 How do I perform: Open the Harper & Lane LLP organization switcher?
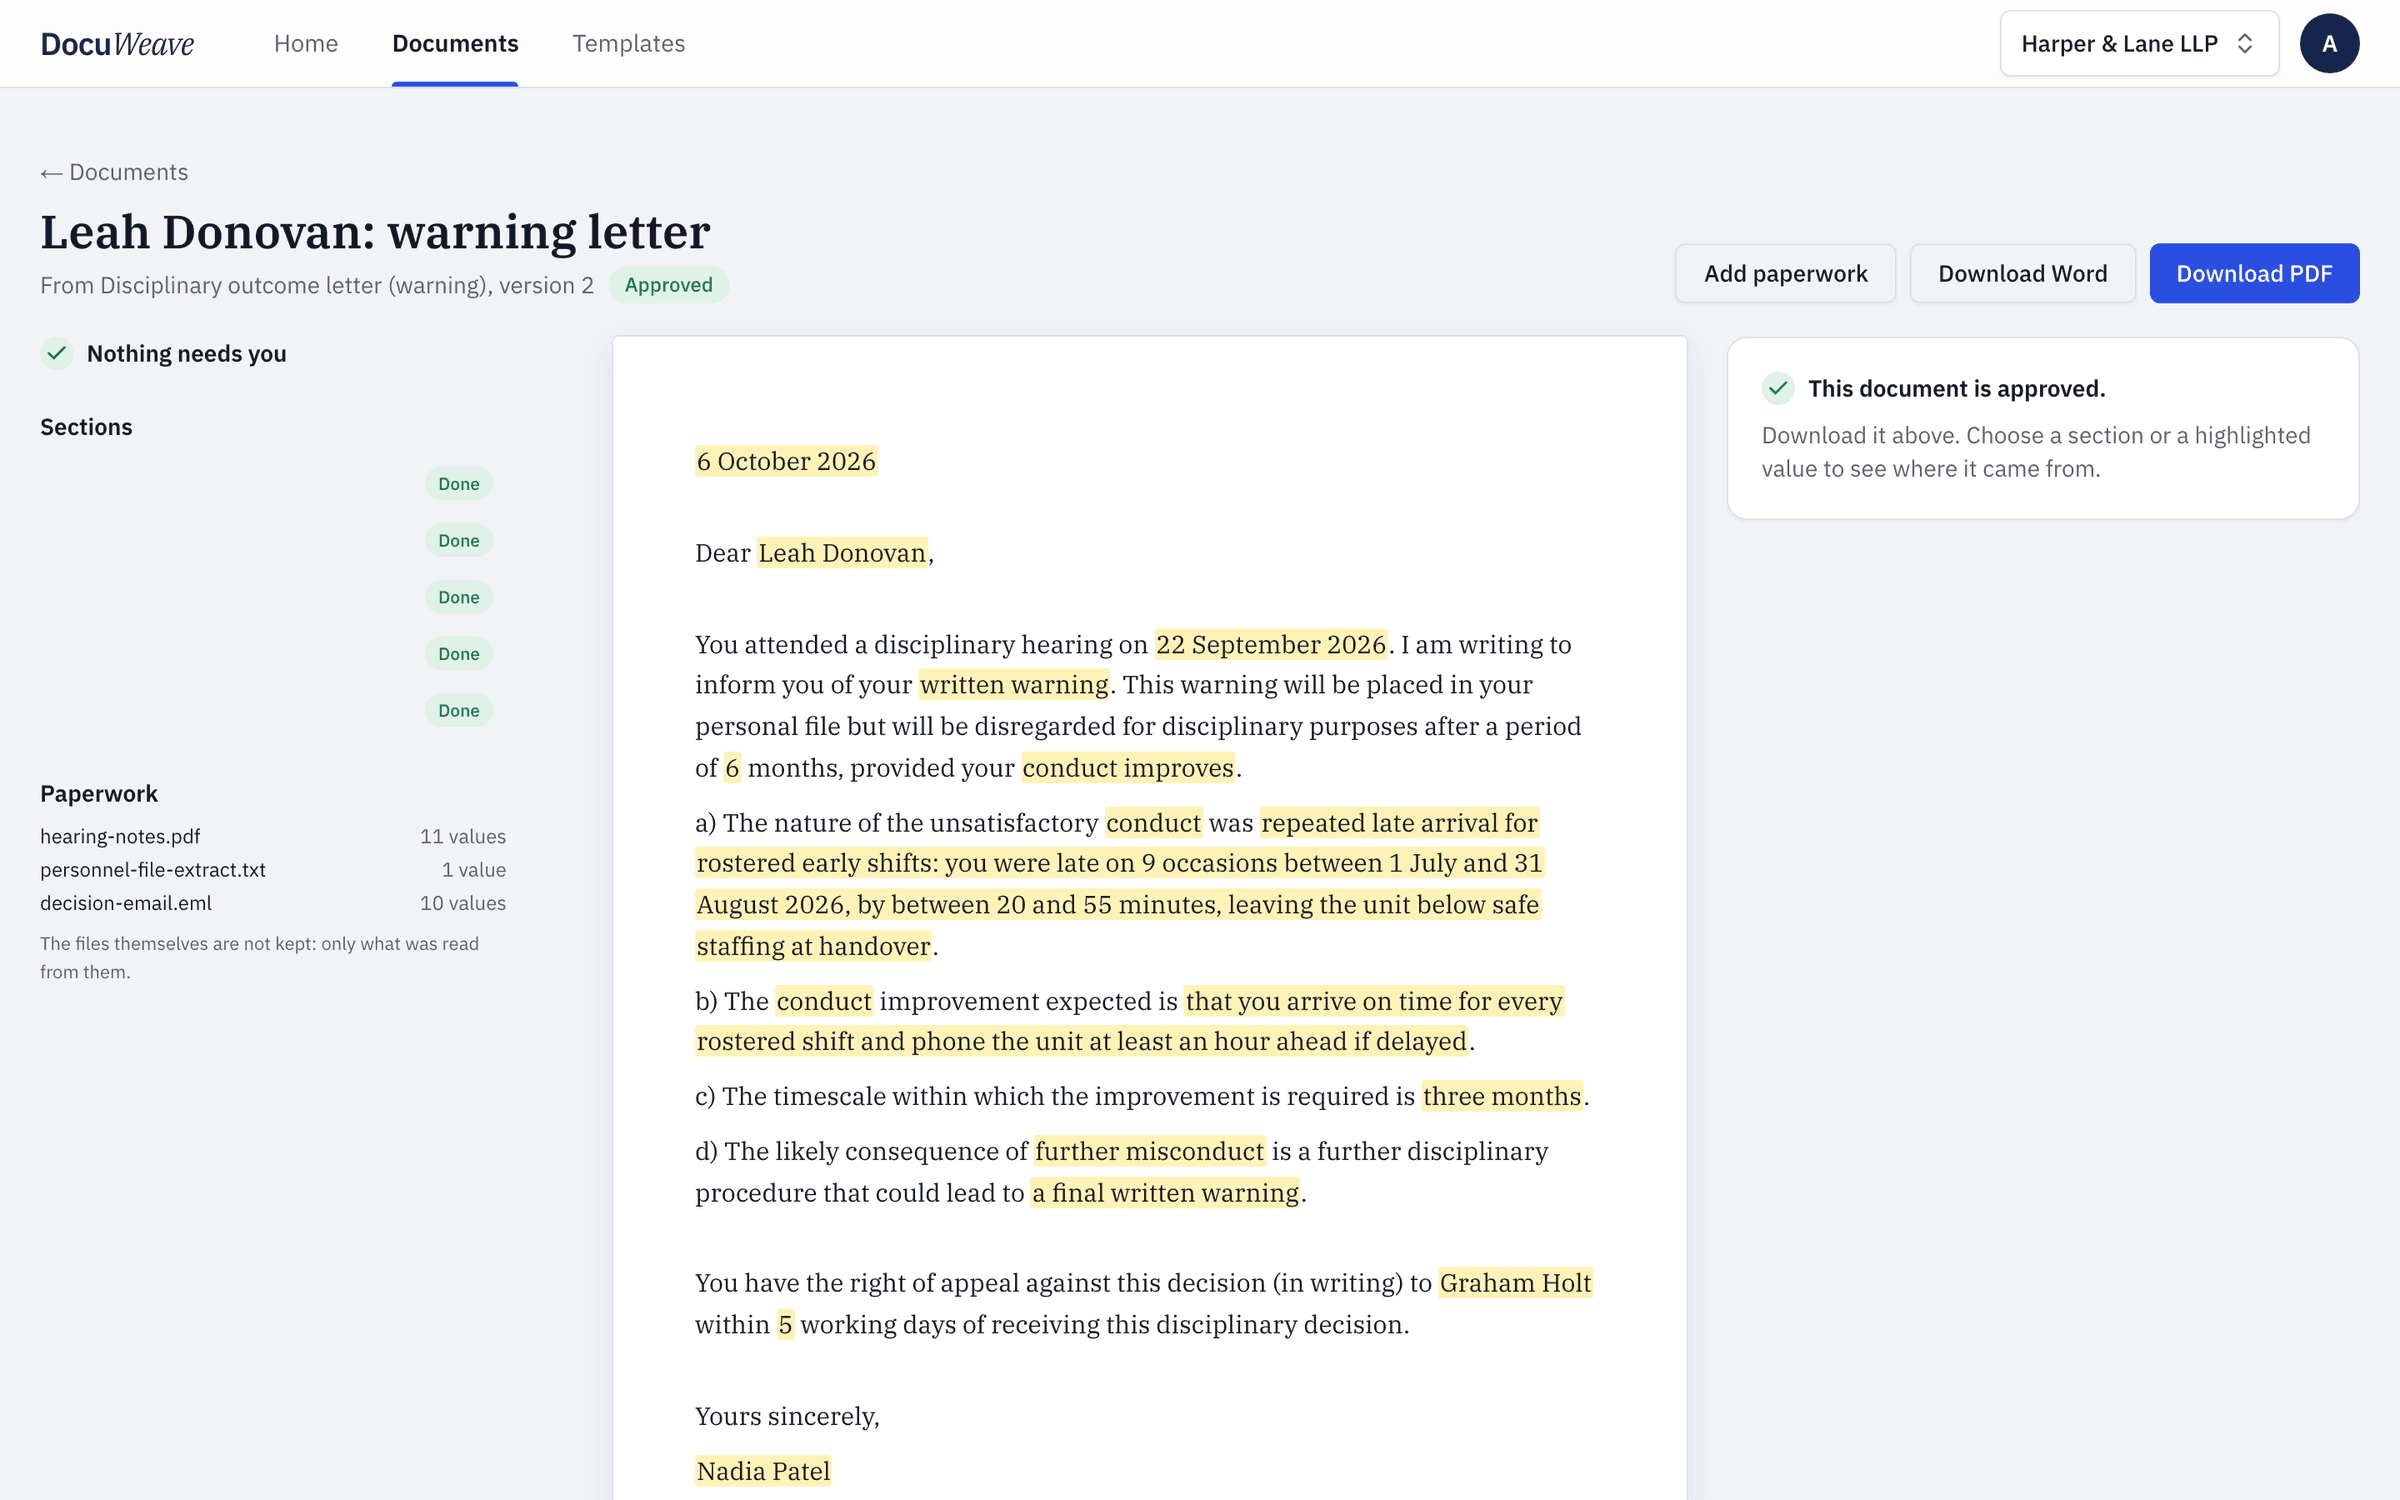tap(2139, 44)
